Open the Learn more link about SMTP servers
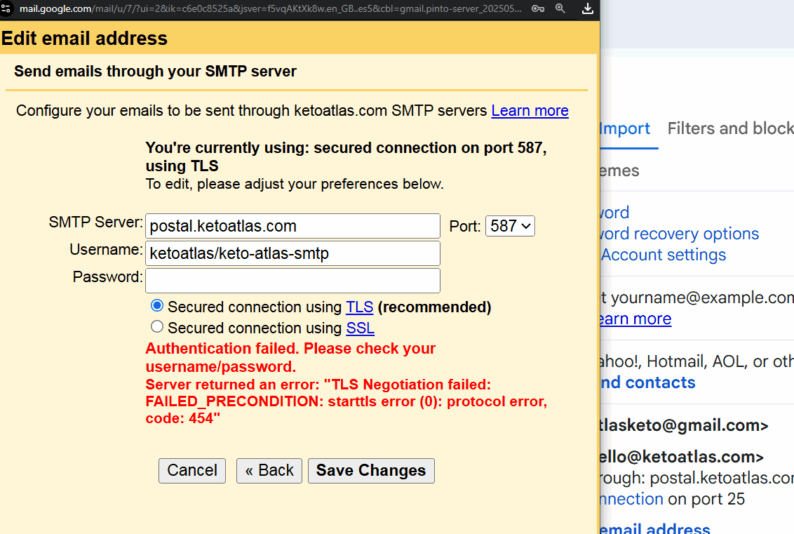Screen dimensions: 794x534 pyautogui.click(x=530, y=110)
